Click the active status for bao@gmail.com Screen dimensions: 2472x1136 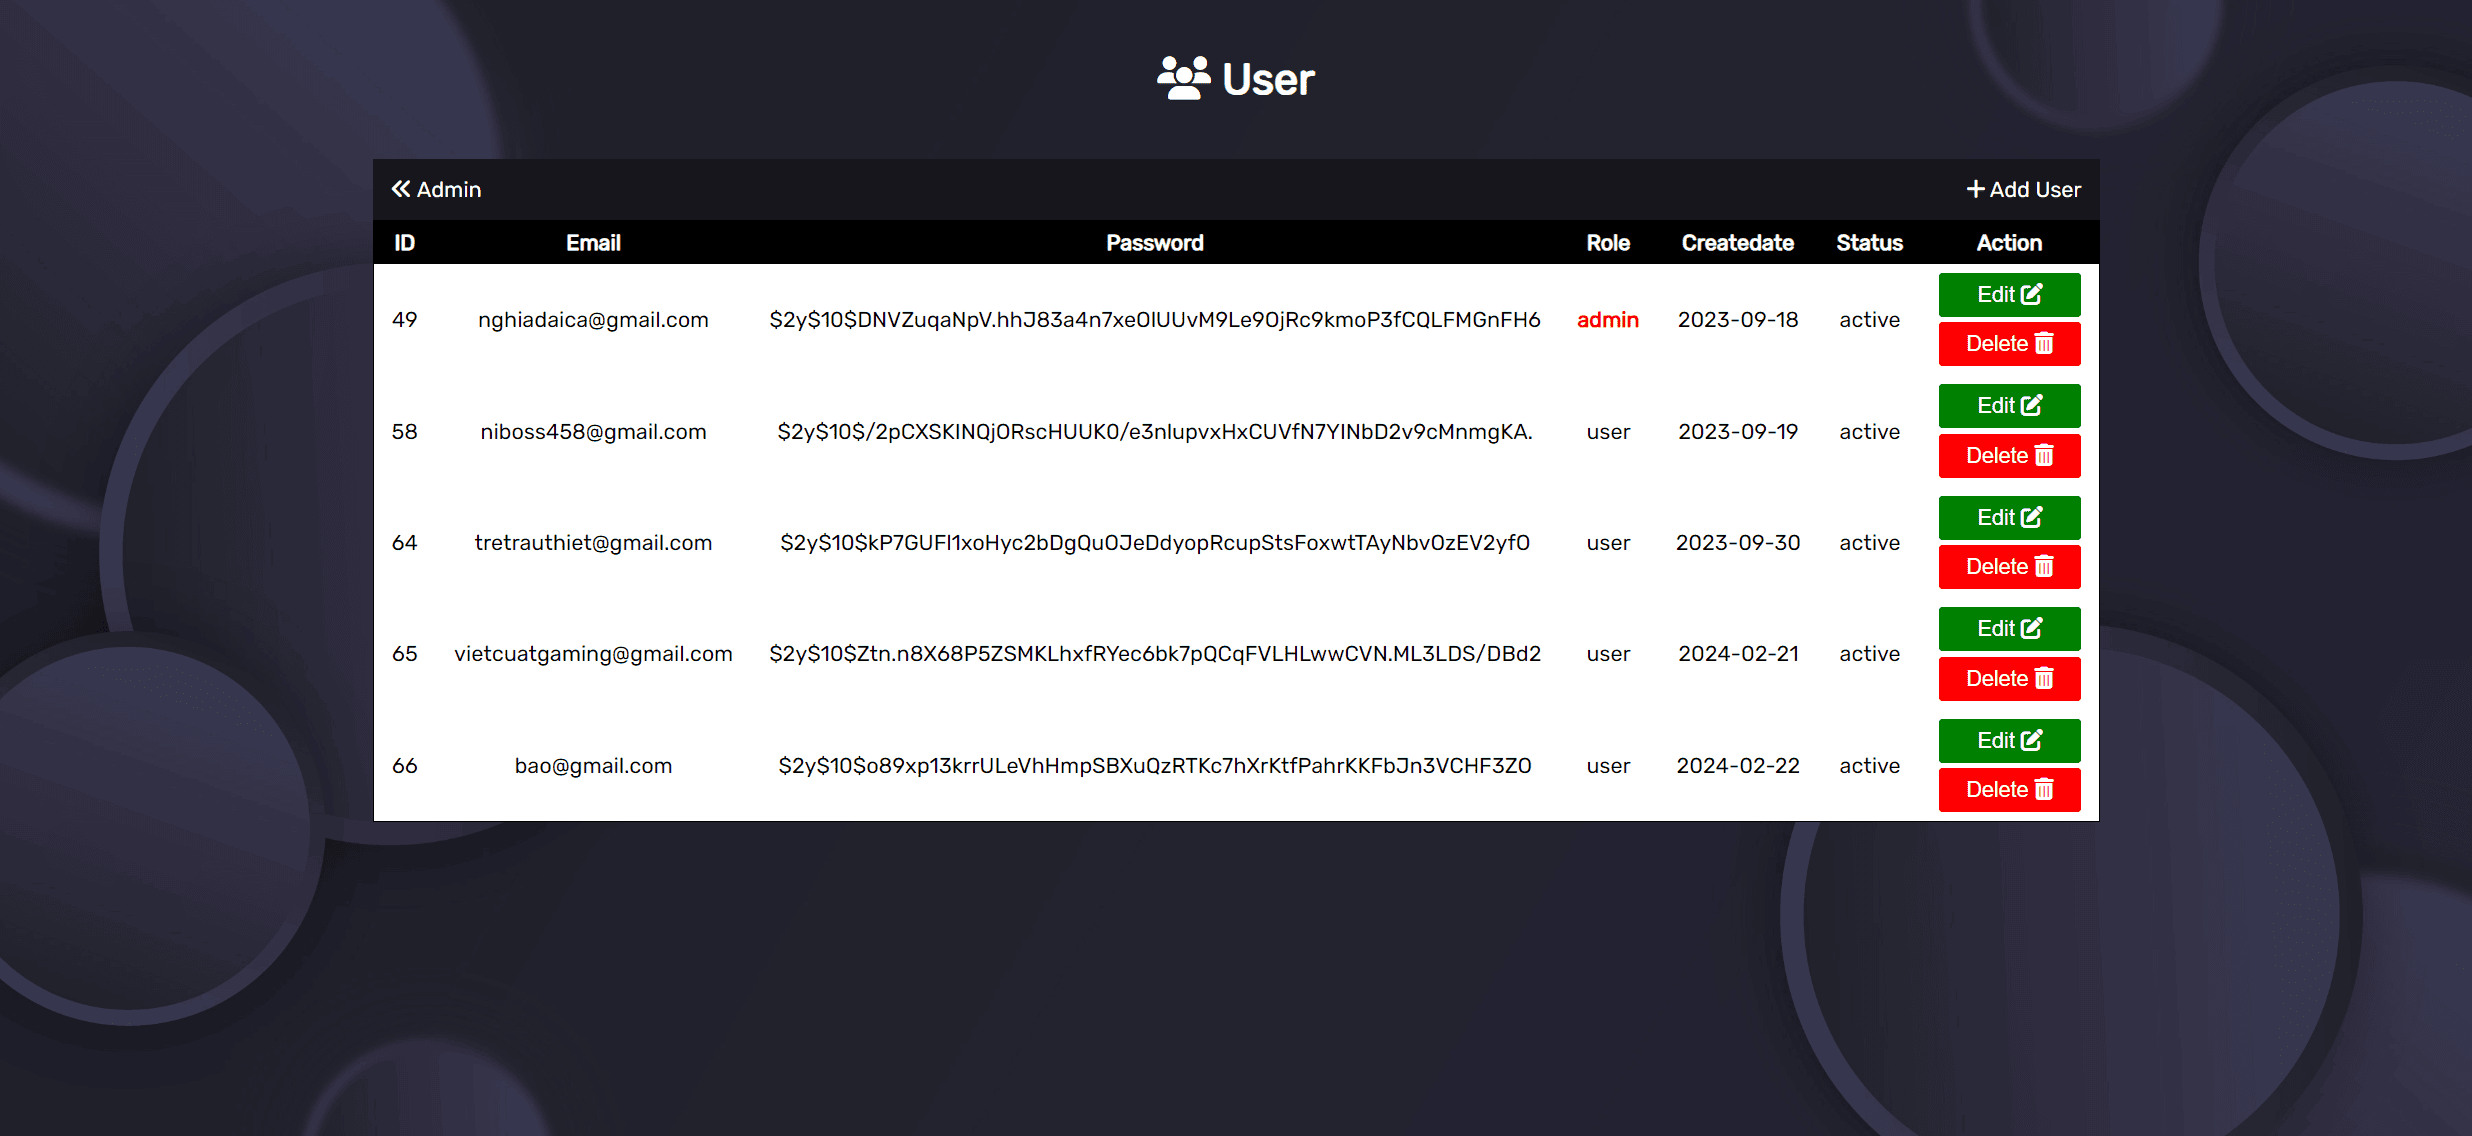(x=1869, y=766)
